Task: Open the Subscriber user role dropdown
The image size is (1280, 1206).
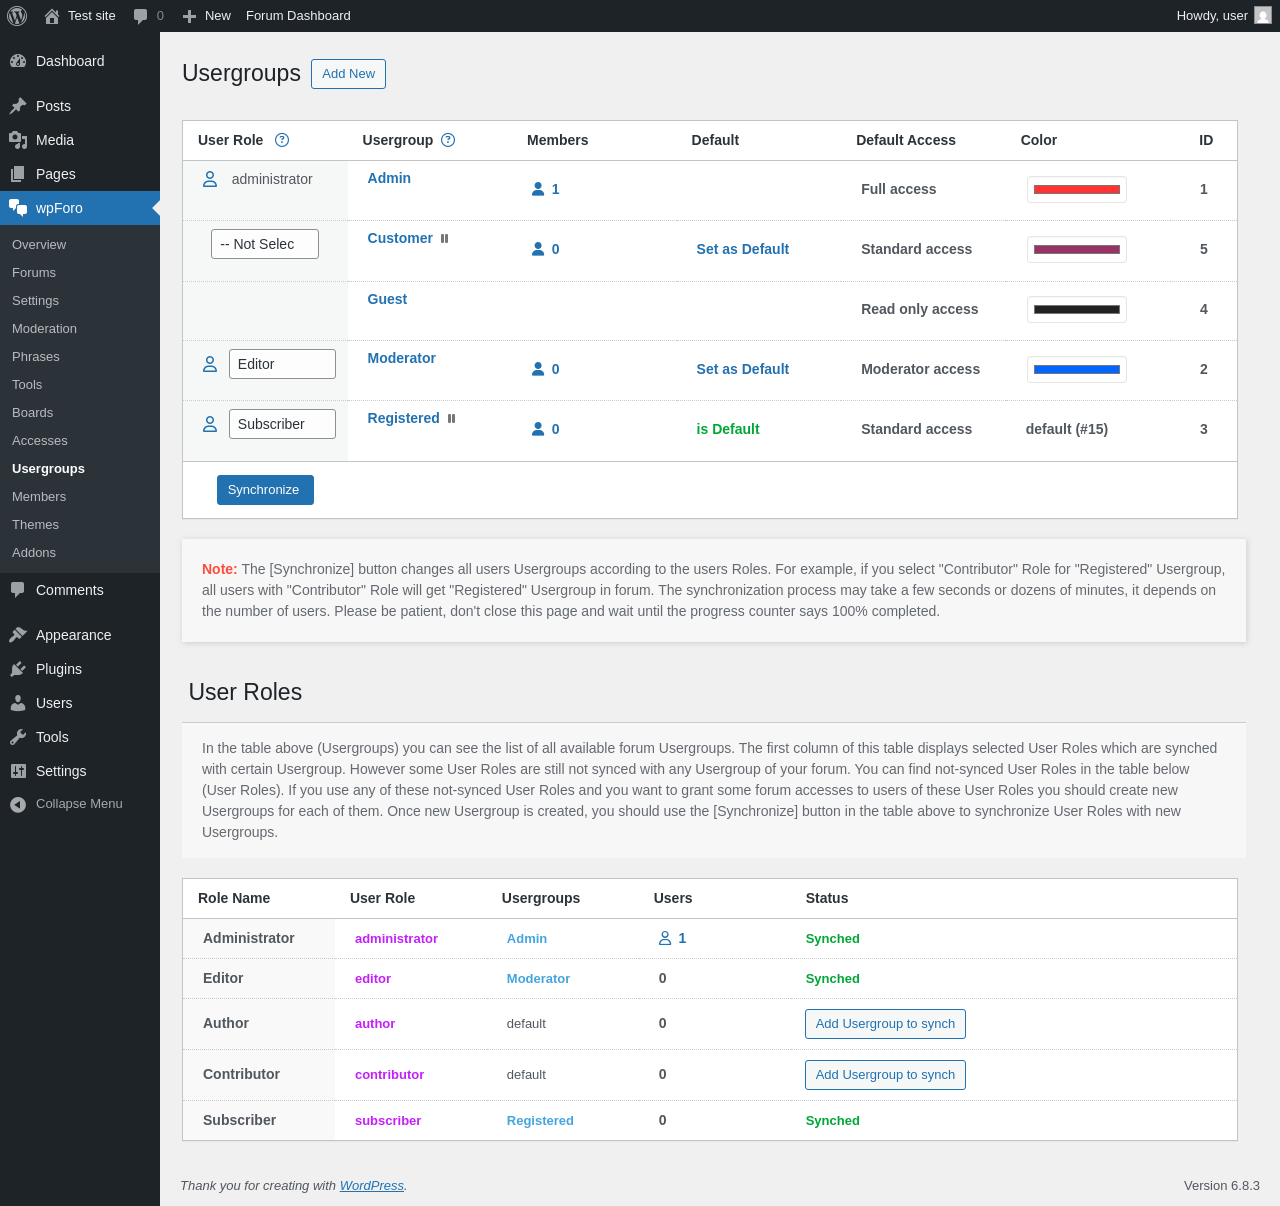Action: pos(282,424)
